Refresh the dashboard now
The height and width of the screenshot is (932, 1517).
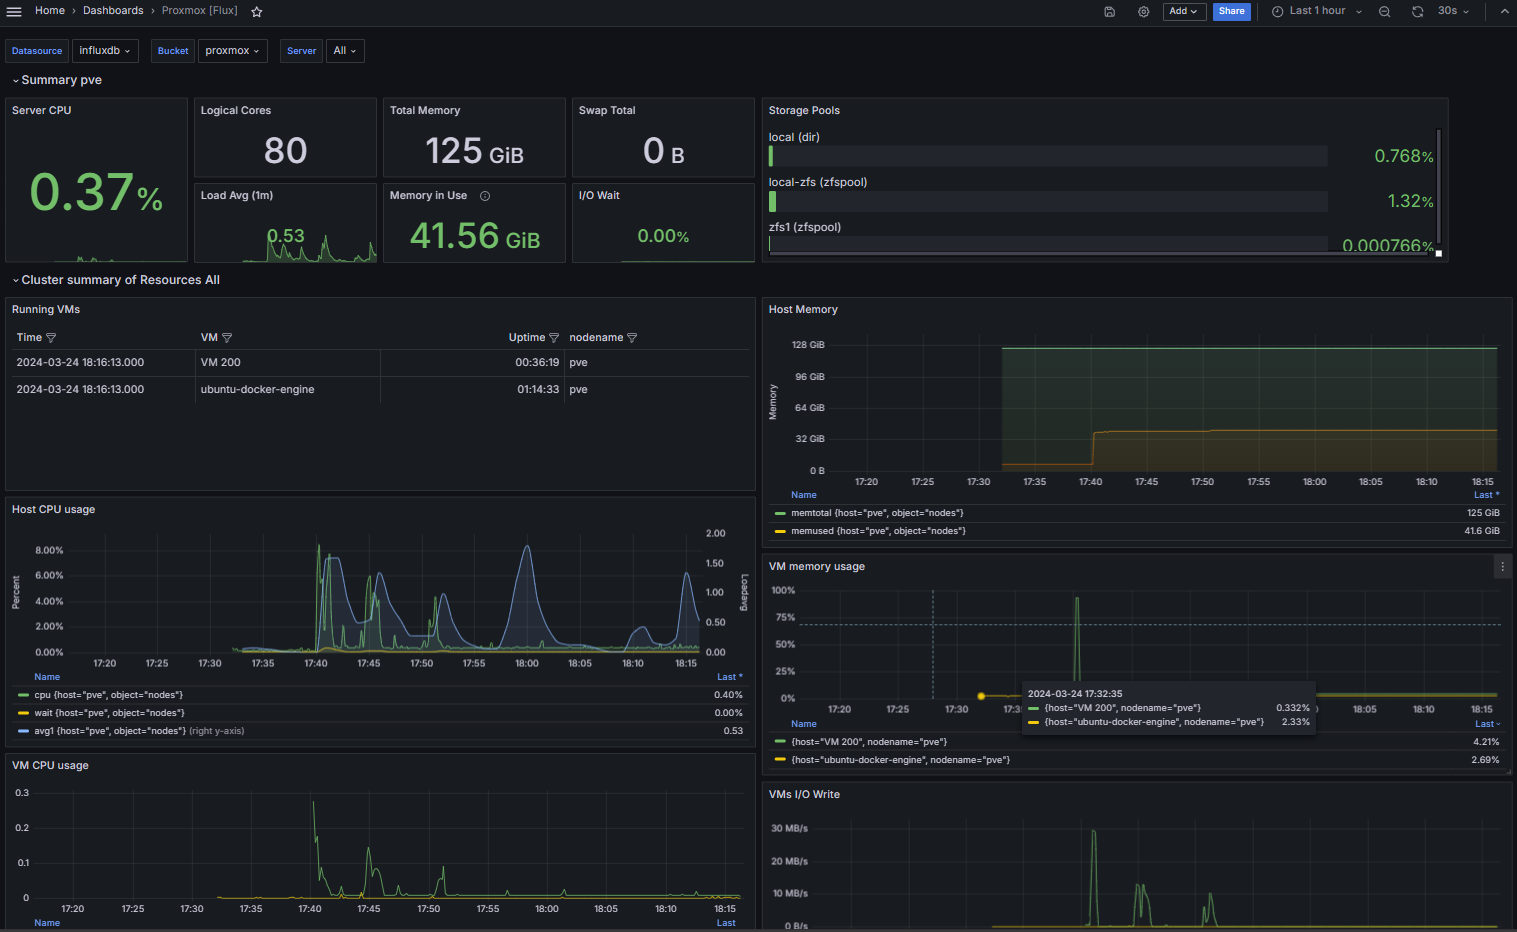pos(1418,12)
